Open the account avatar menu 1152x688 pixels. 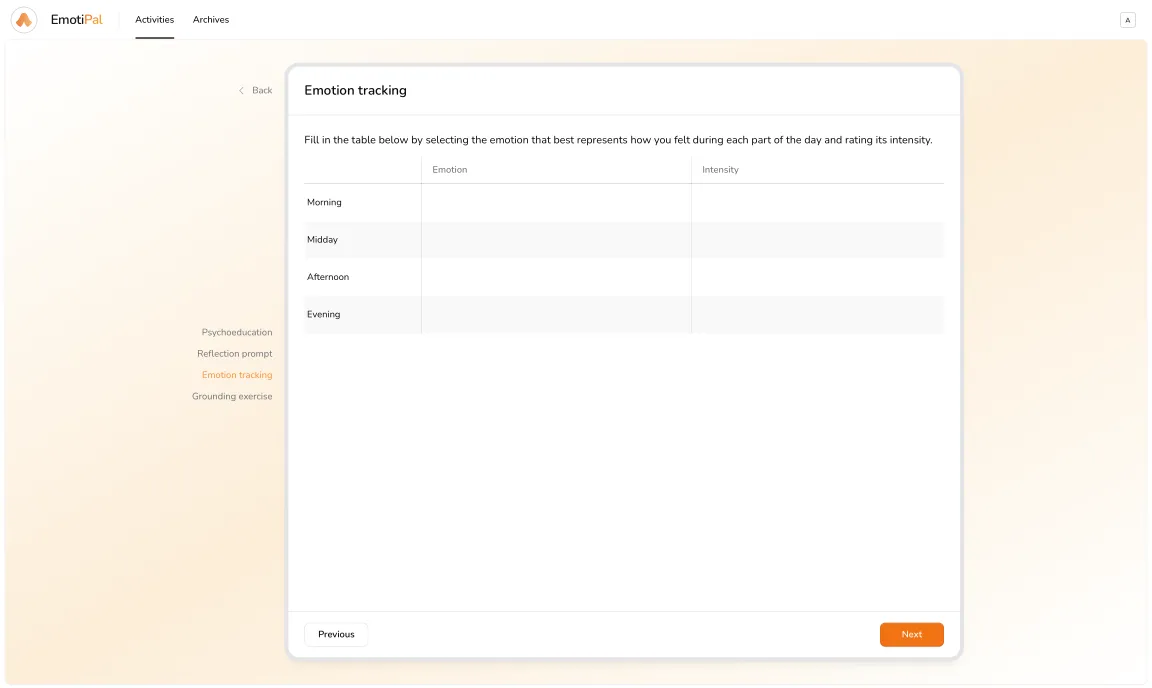point(1128,19)
